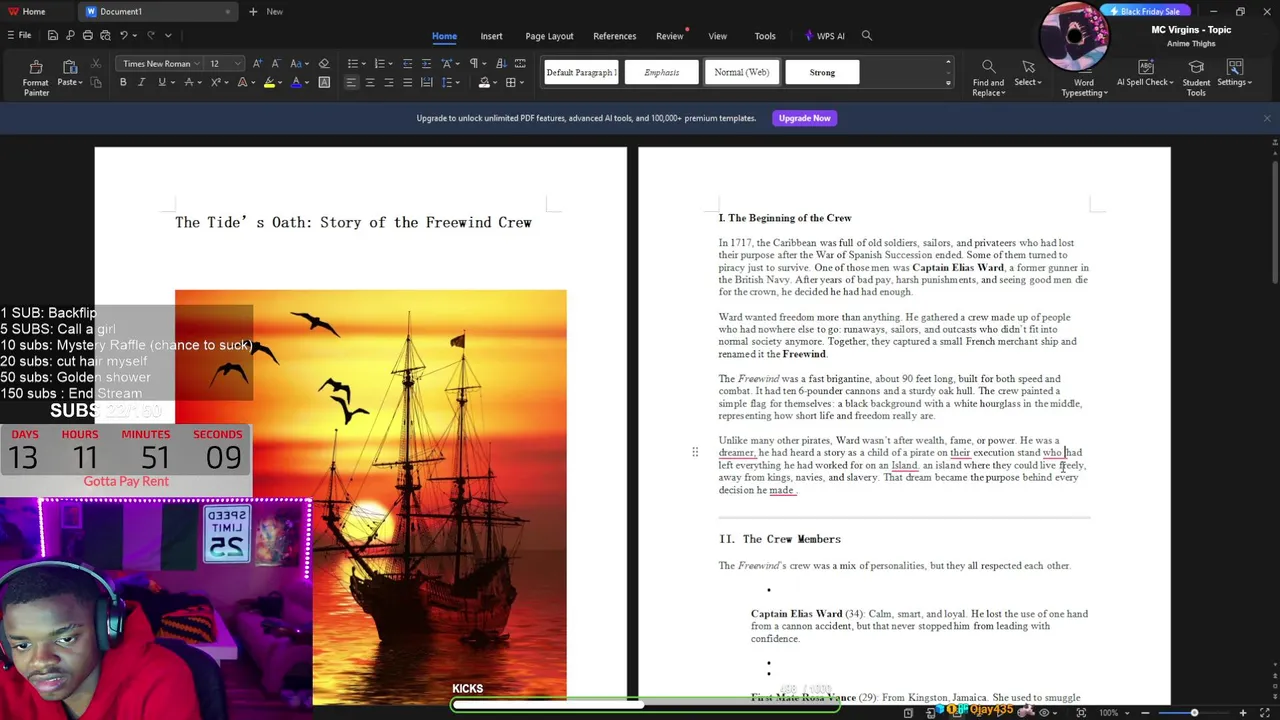
Task: Click the Undo arrow
Action: [x=123, y=35]
